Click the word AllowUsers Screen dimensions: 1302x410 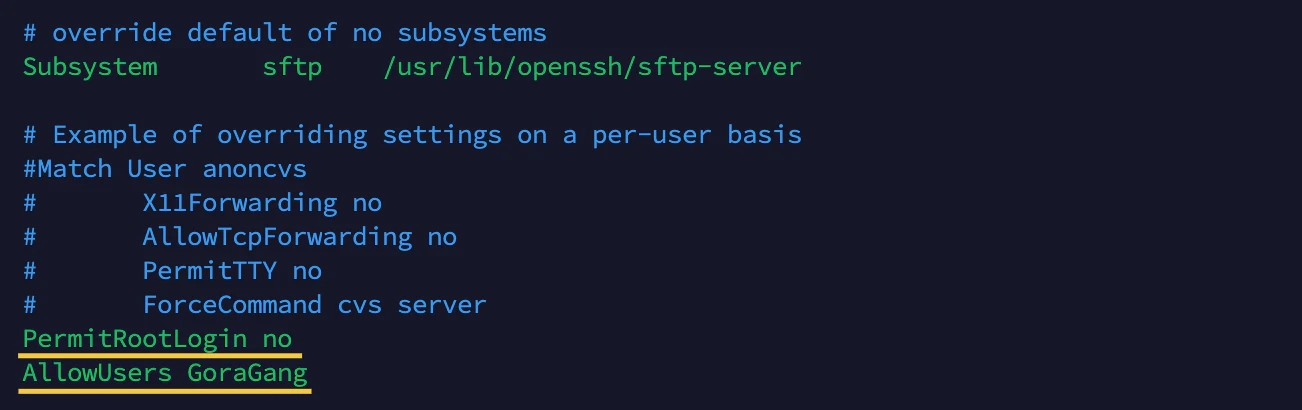click(97, 373)
